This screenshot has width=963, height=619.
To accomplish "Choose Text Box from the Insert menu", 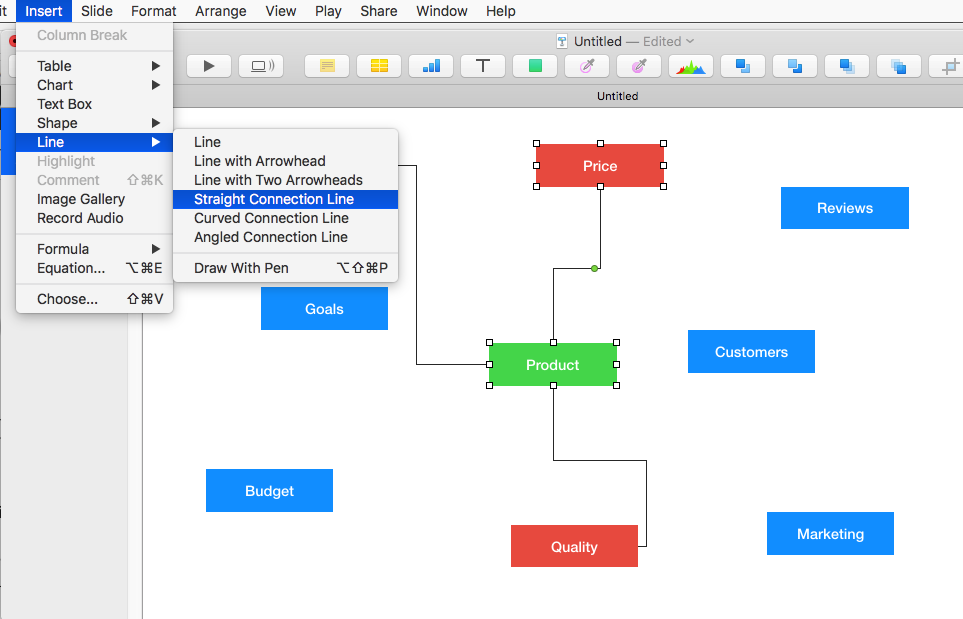I will (94, 104).
